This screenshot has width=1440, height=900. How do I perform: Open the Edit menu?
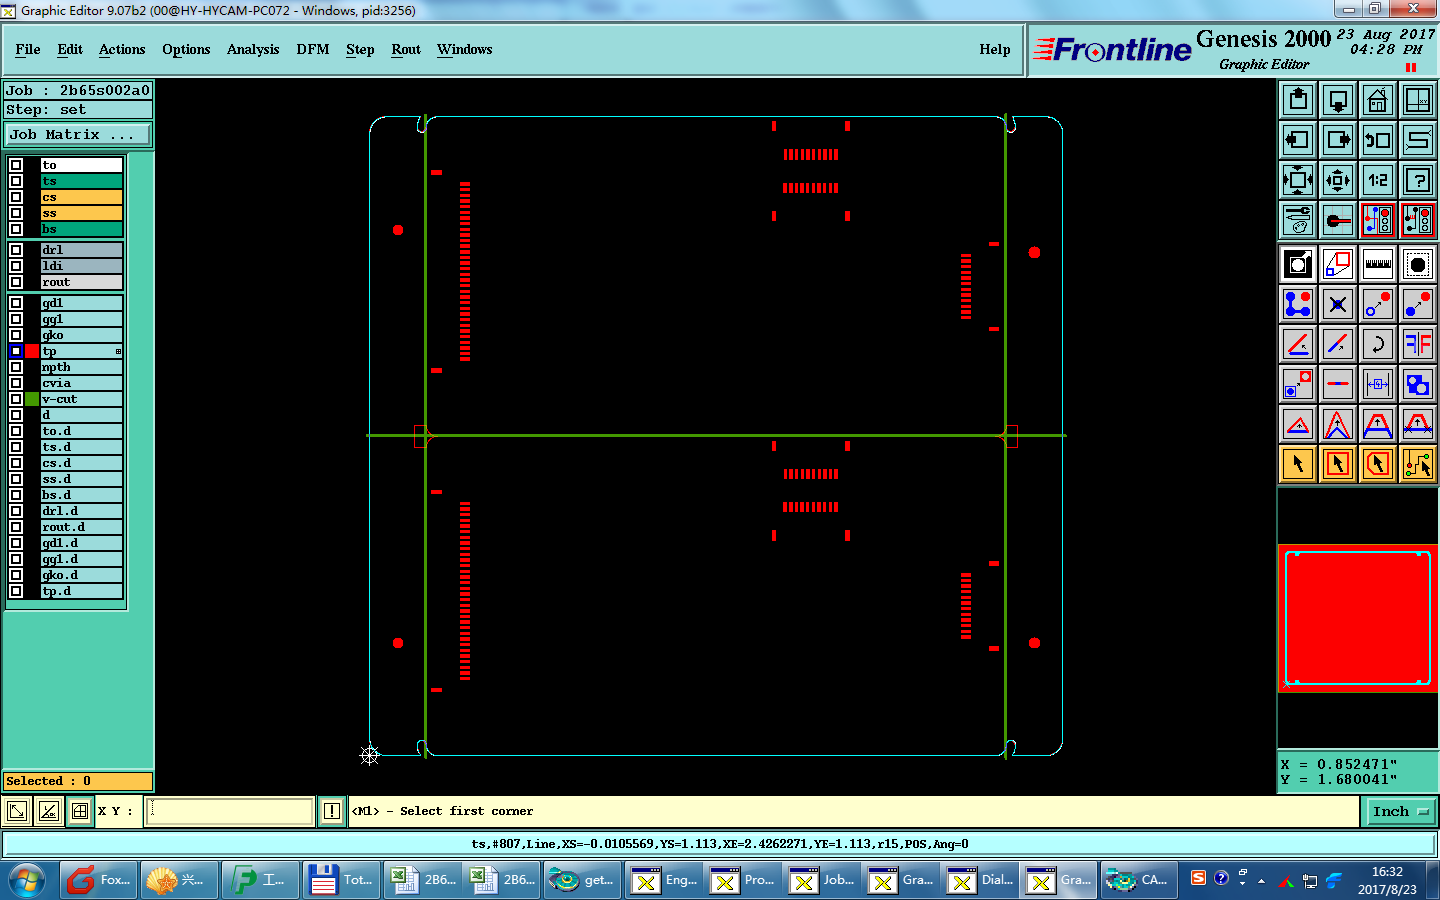[x=70, y=49]
